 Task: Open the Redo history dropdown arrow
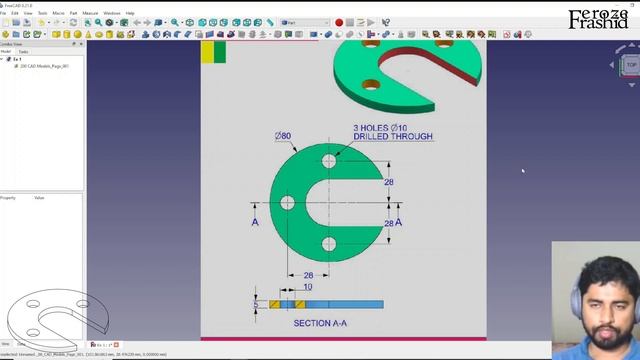pos(64,22)
